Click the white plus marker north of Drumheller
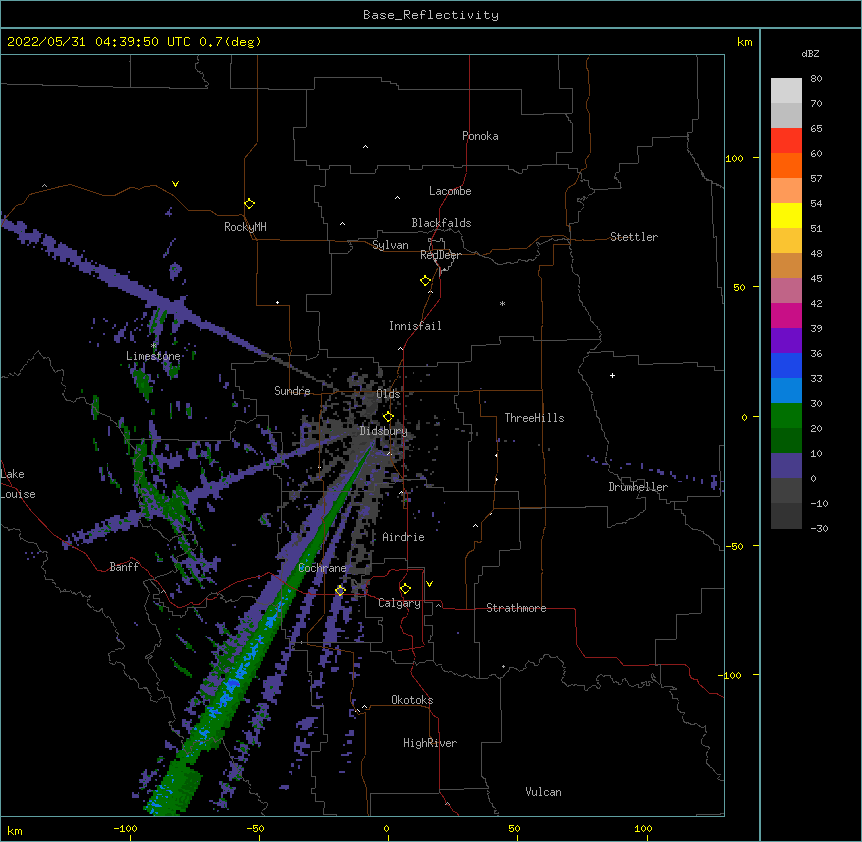862x842 pixels. click(x=612, y=375)
